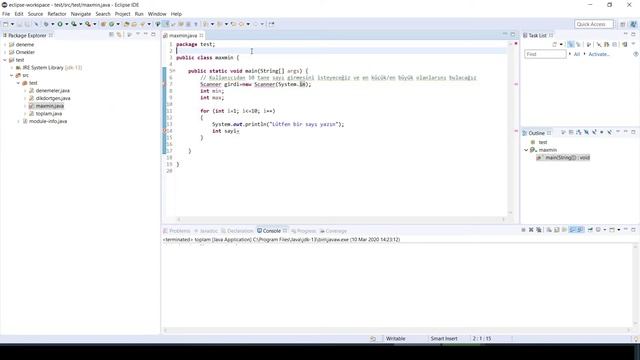The height and width of the screenshot is (360, 640).
Task: Toggle Word Wrap in Console toolbar
Action: pos(564,230)
